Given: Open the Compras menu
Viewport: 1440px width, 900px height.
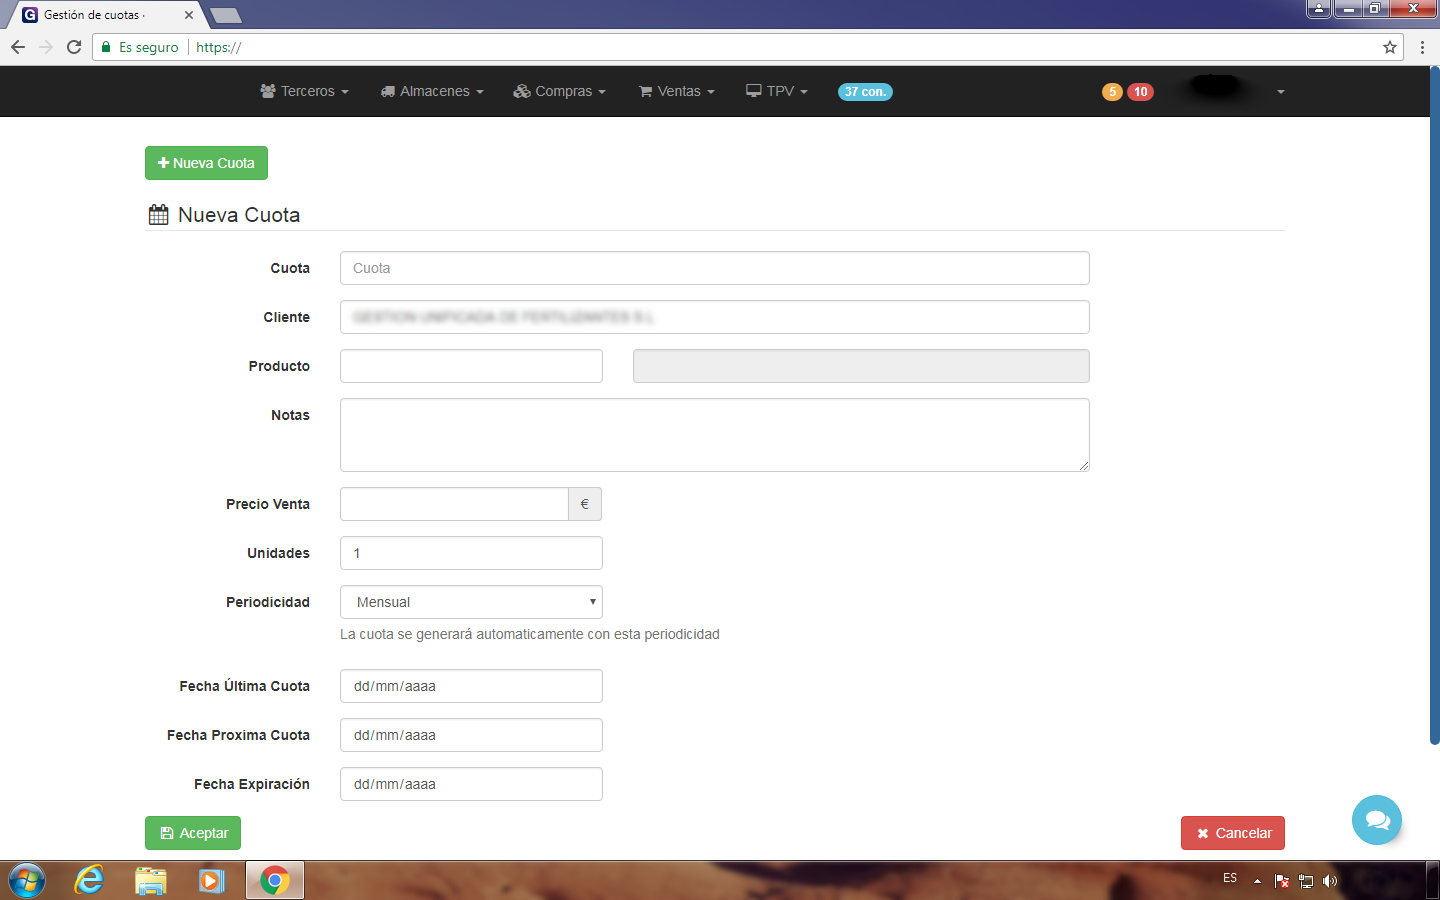Looking at the screenshot, I should pyautogui.click(x=560, y=92).
